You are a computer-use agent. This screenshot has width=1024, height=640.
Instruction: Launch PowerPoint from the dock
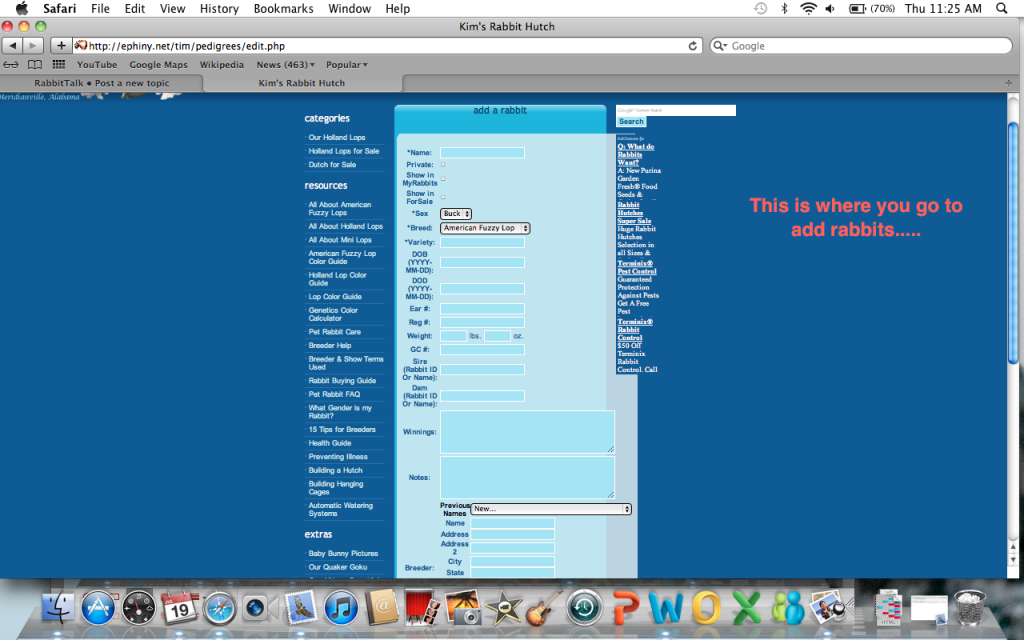click(625, 608)
